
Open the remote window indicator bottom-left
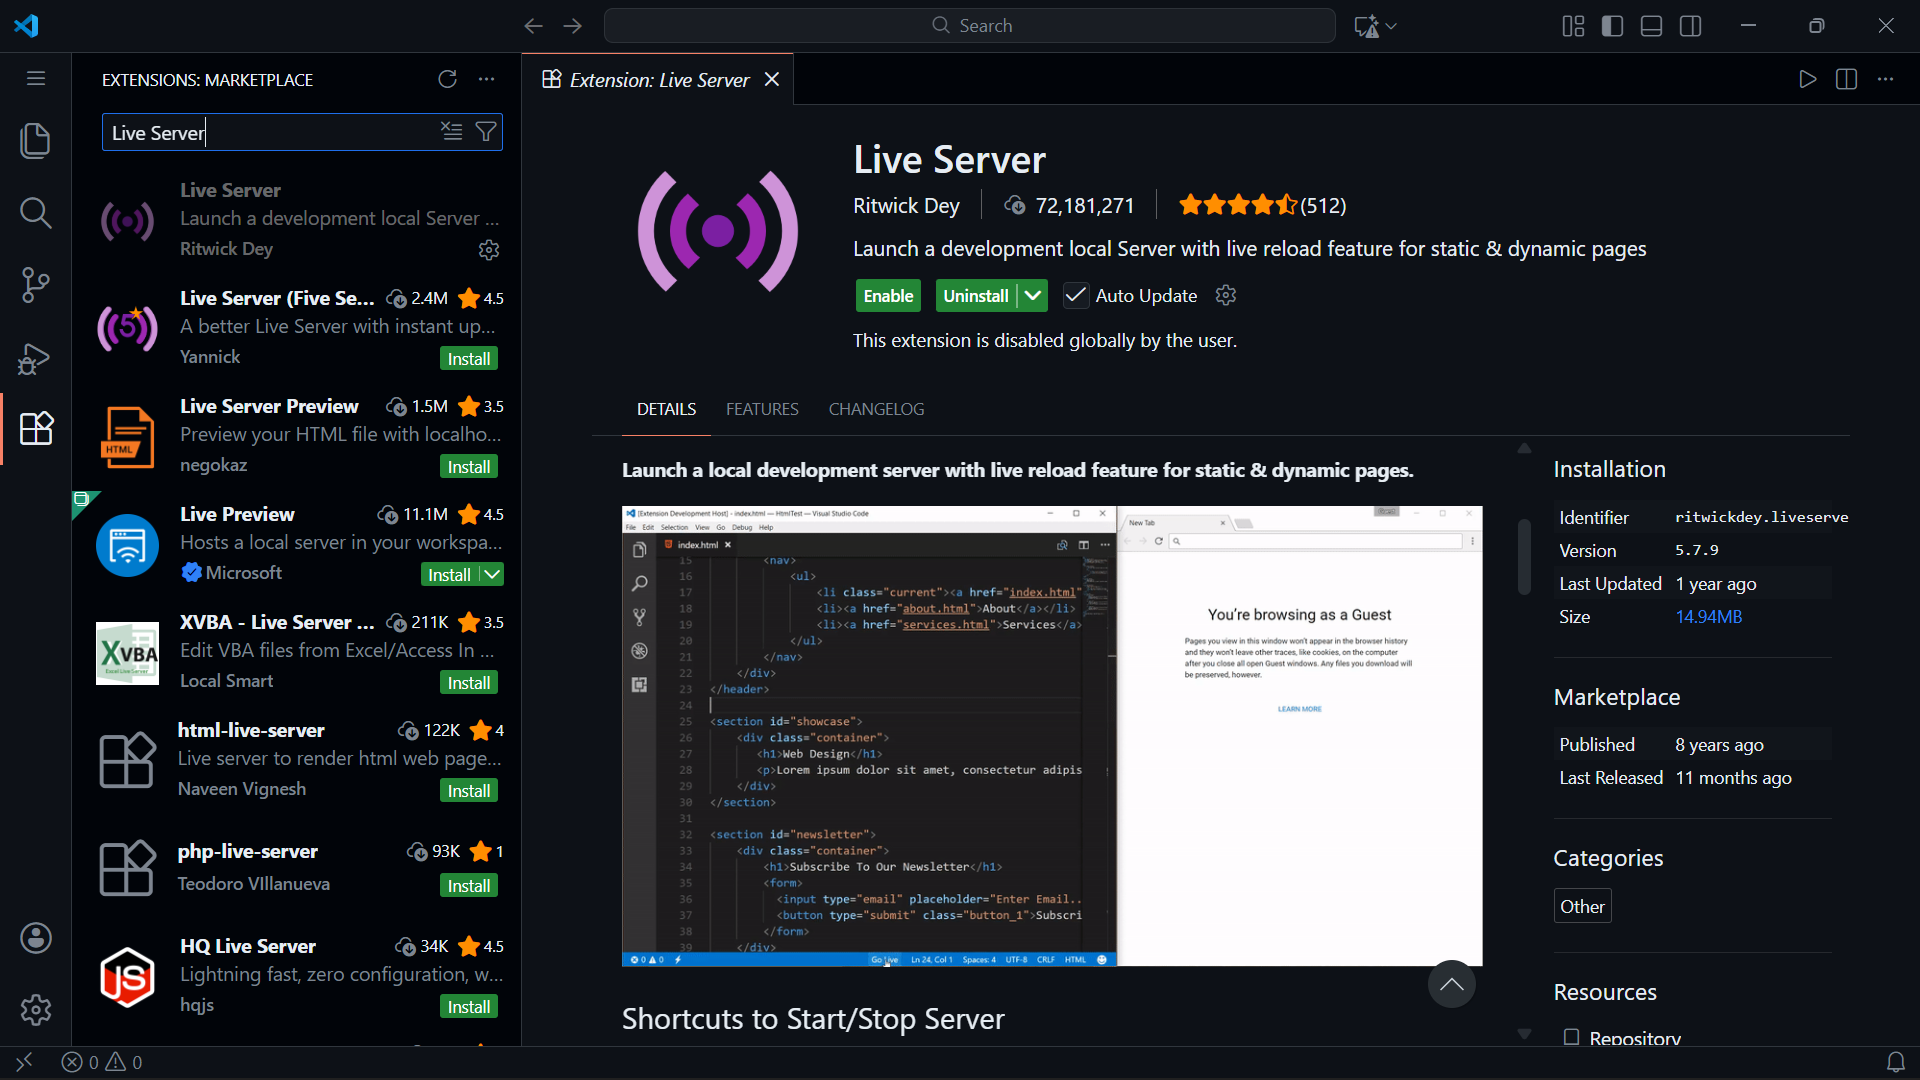click(23, 1062)
